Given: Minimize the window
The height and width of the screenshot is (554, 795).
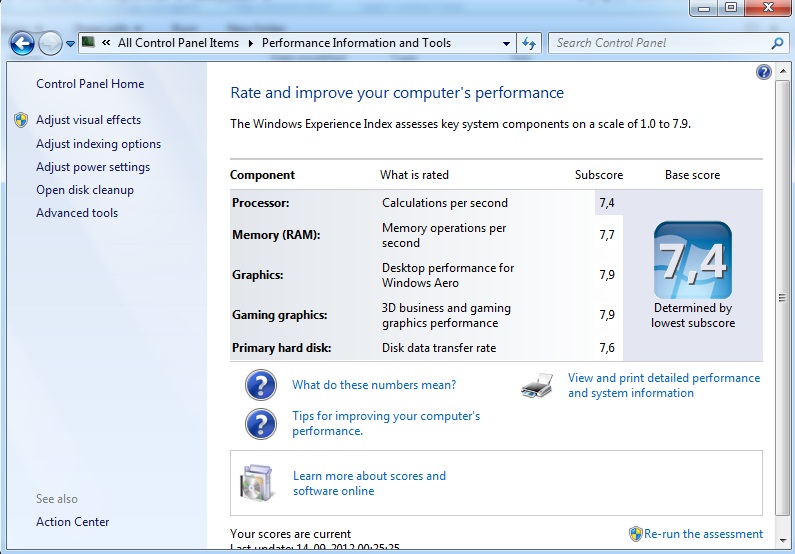Looking at the screenshot, I should [x=704, y=8].
